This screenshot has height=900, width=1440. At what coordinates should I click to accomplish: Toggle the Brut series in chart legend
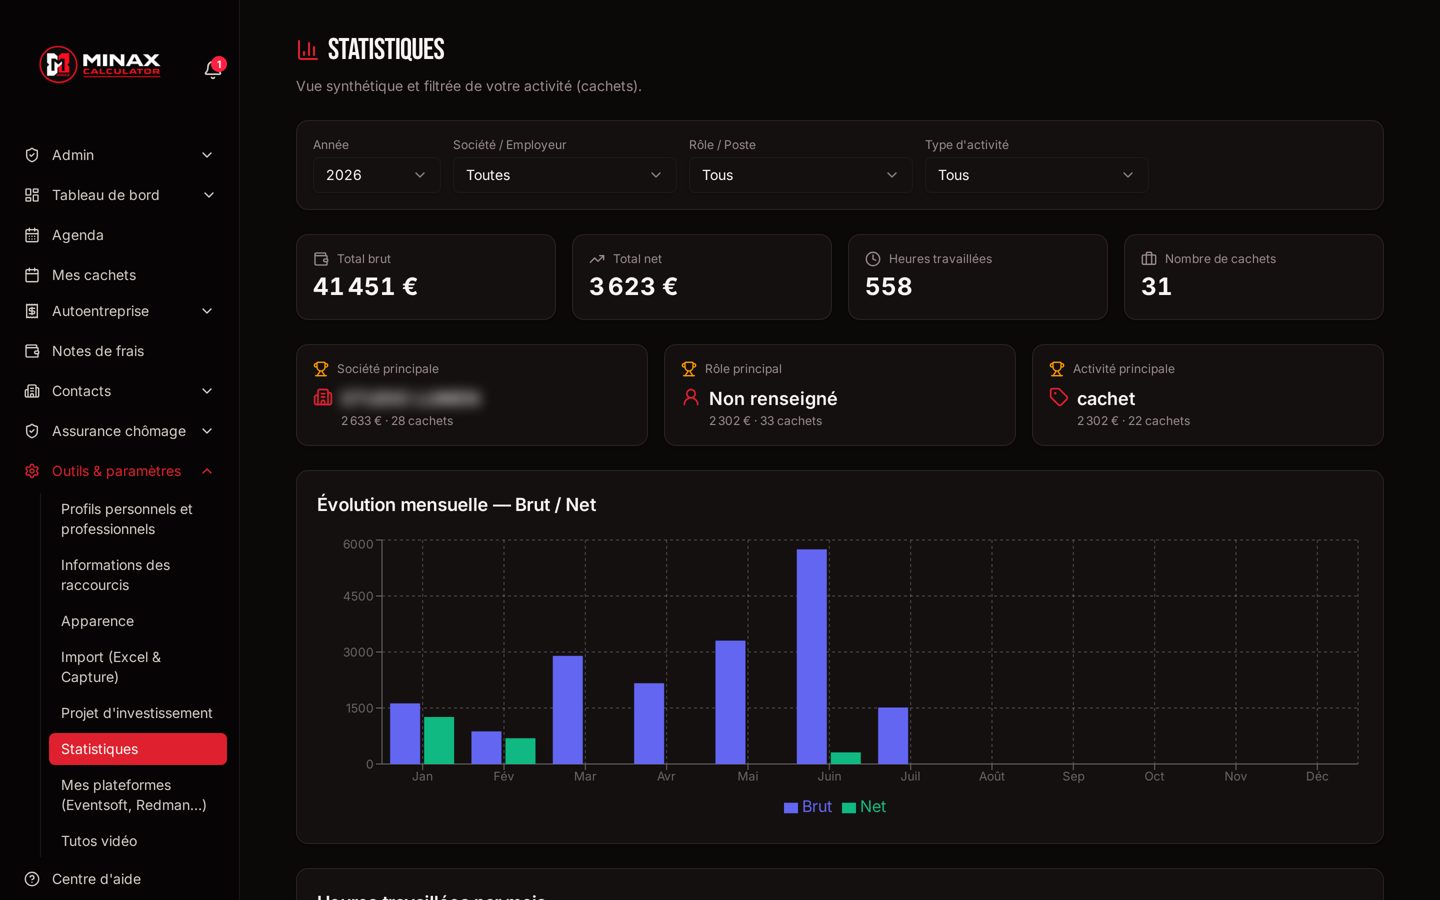808,807
